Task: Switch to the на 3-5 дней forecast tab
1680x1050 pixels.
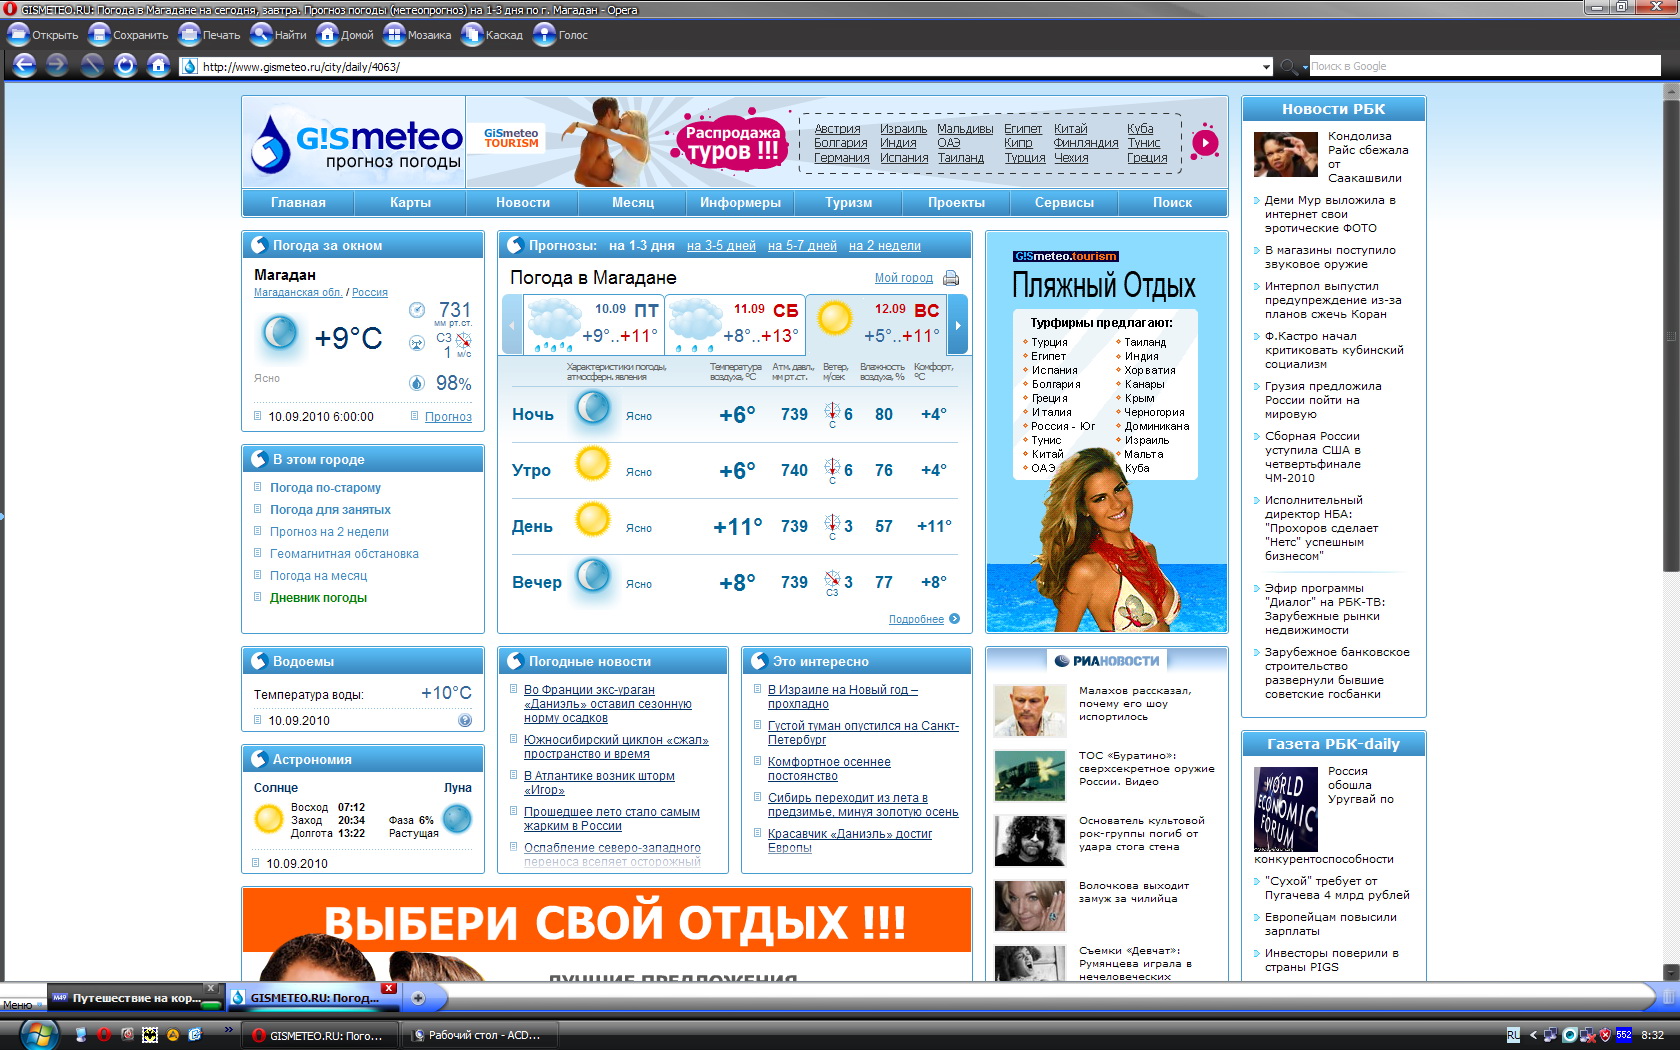Action: [x=721, y=246]
